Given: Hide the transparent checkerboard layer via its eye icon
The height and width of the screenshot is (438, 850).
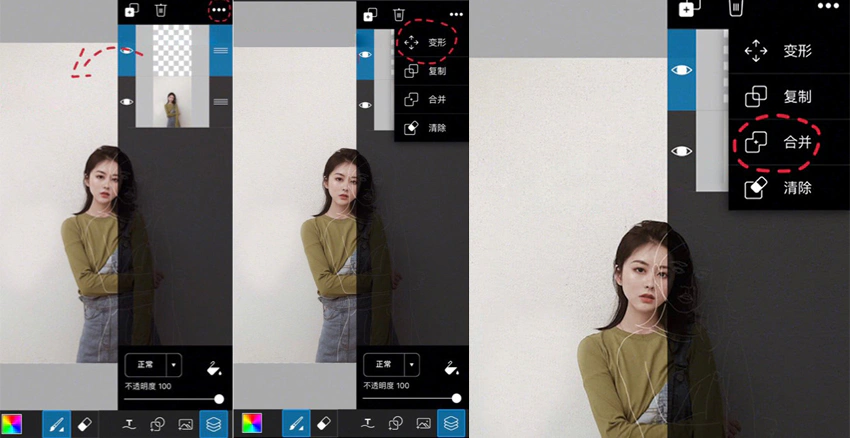Looking at the screenshot, I should [x=126, y=50].
